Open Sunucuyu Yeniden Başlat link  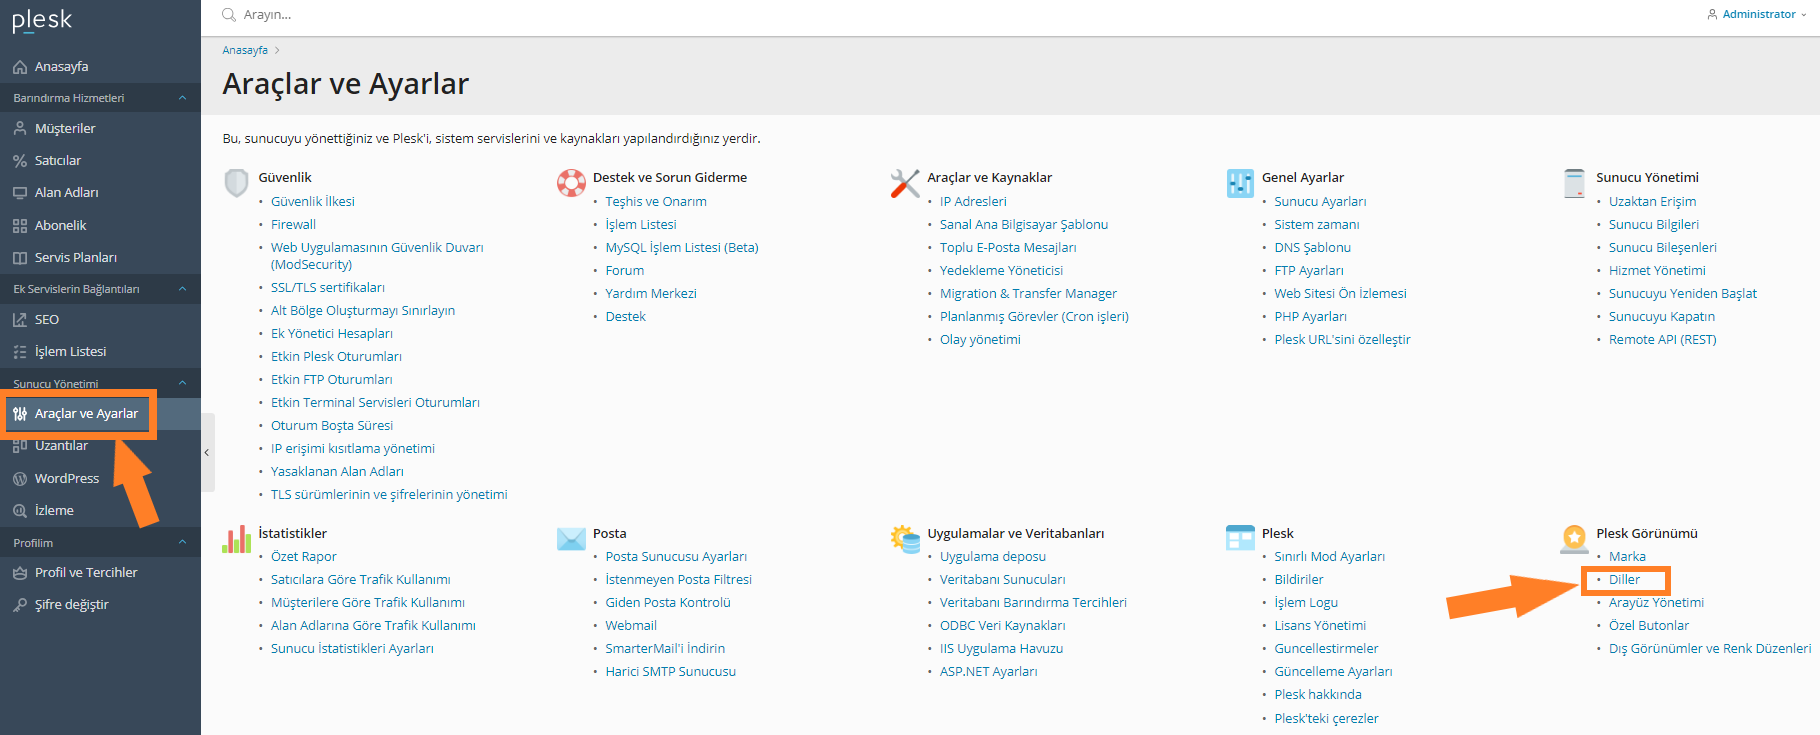1683,294
